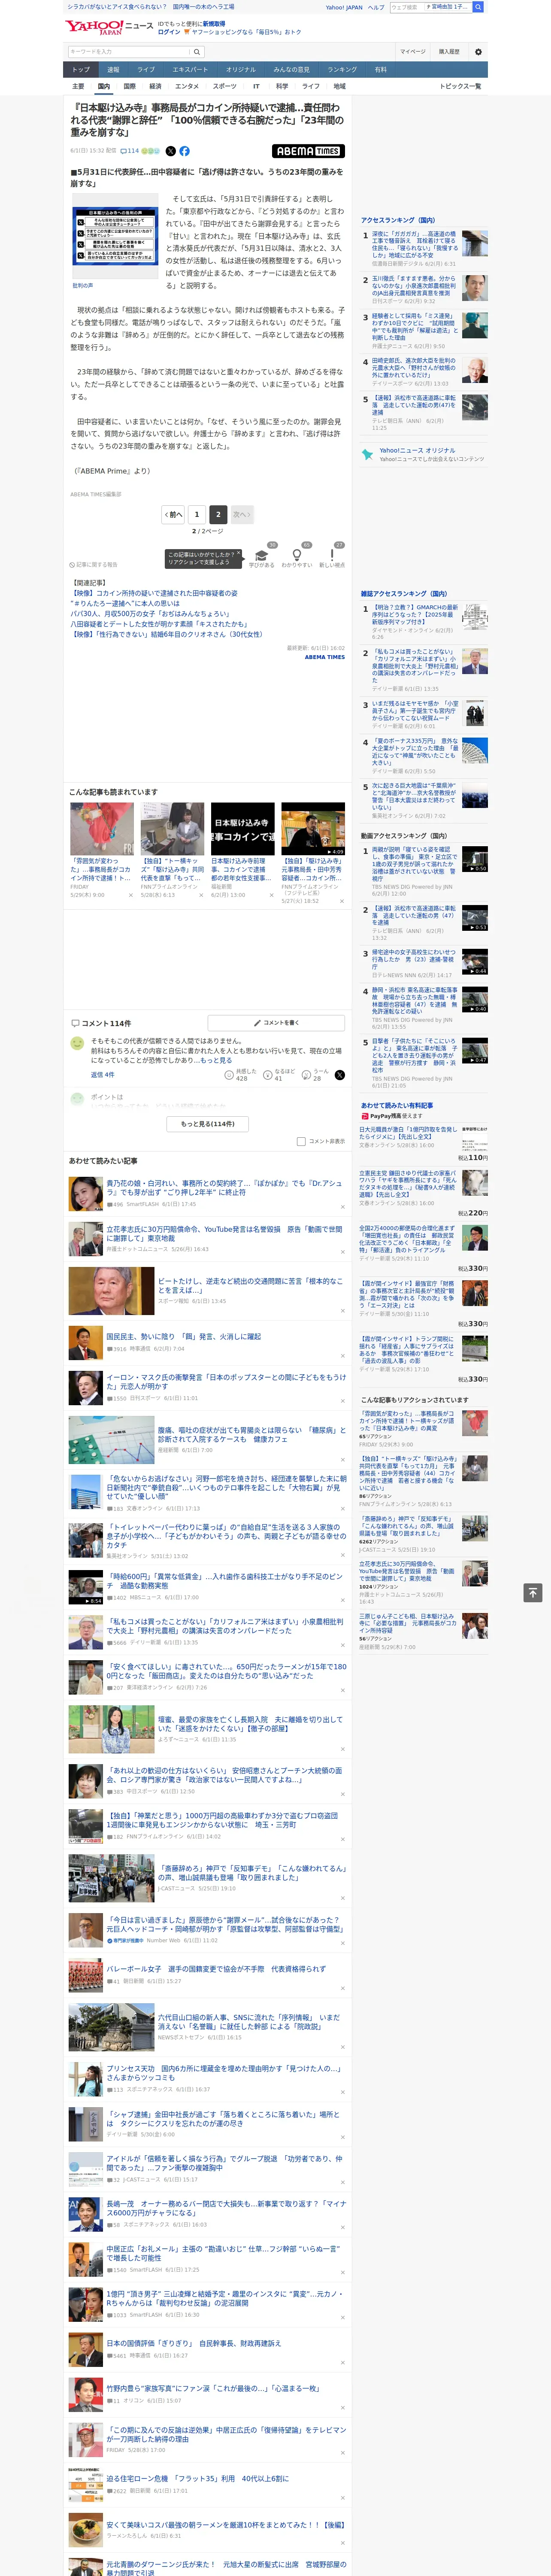This screenshot has width=551, height=2576.
Task: Open the 購入履歴 link
Action: [449, 51]
